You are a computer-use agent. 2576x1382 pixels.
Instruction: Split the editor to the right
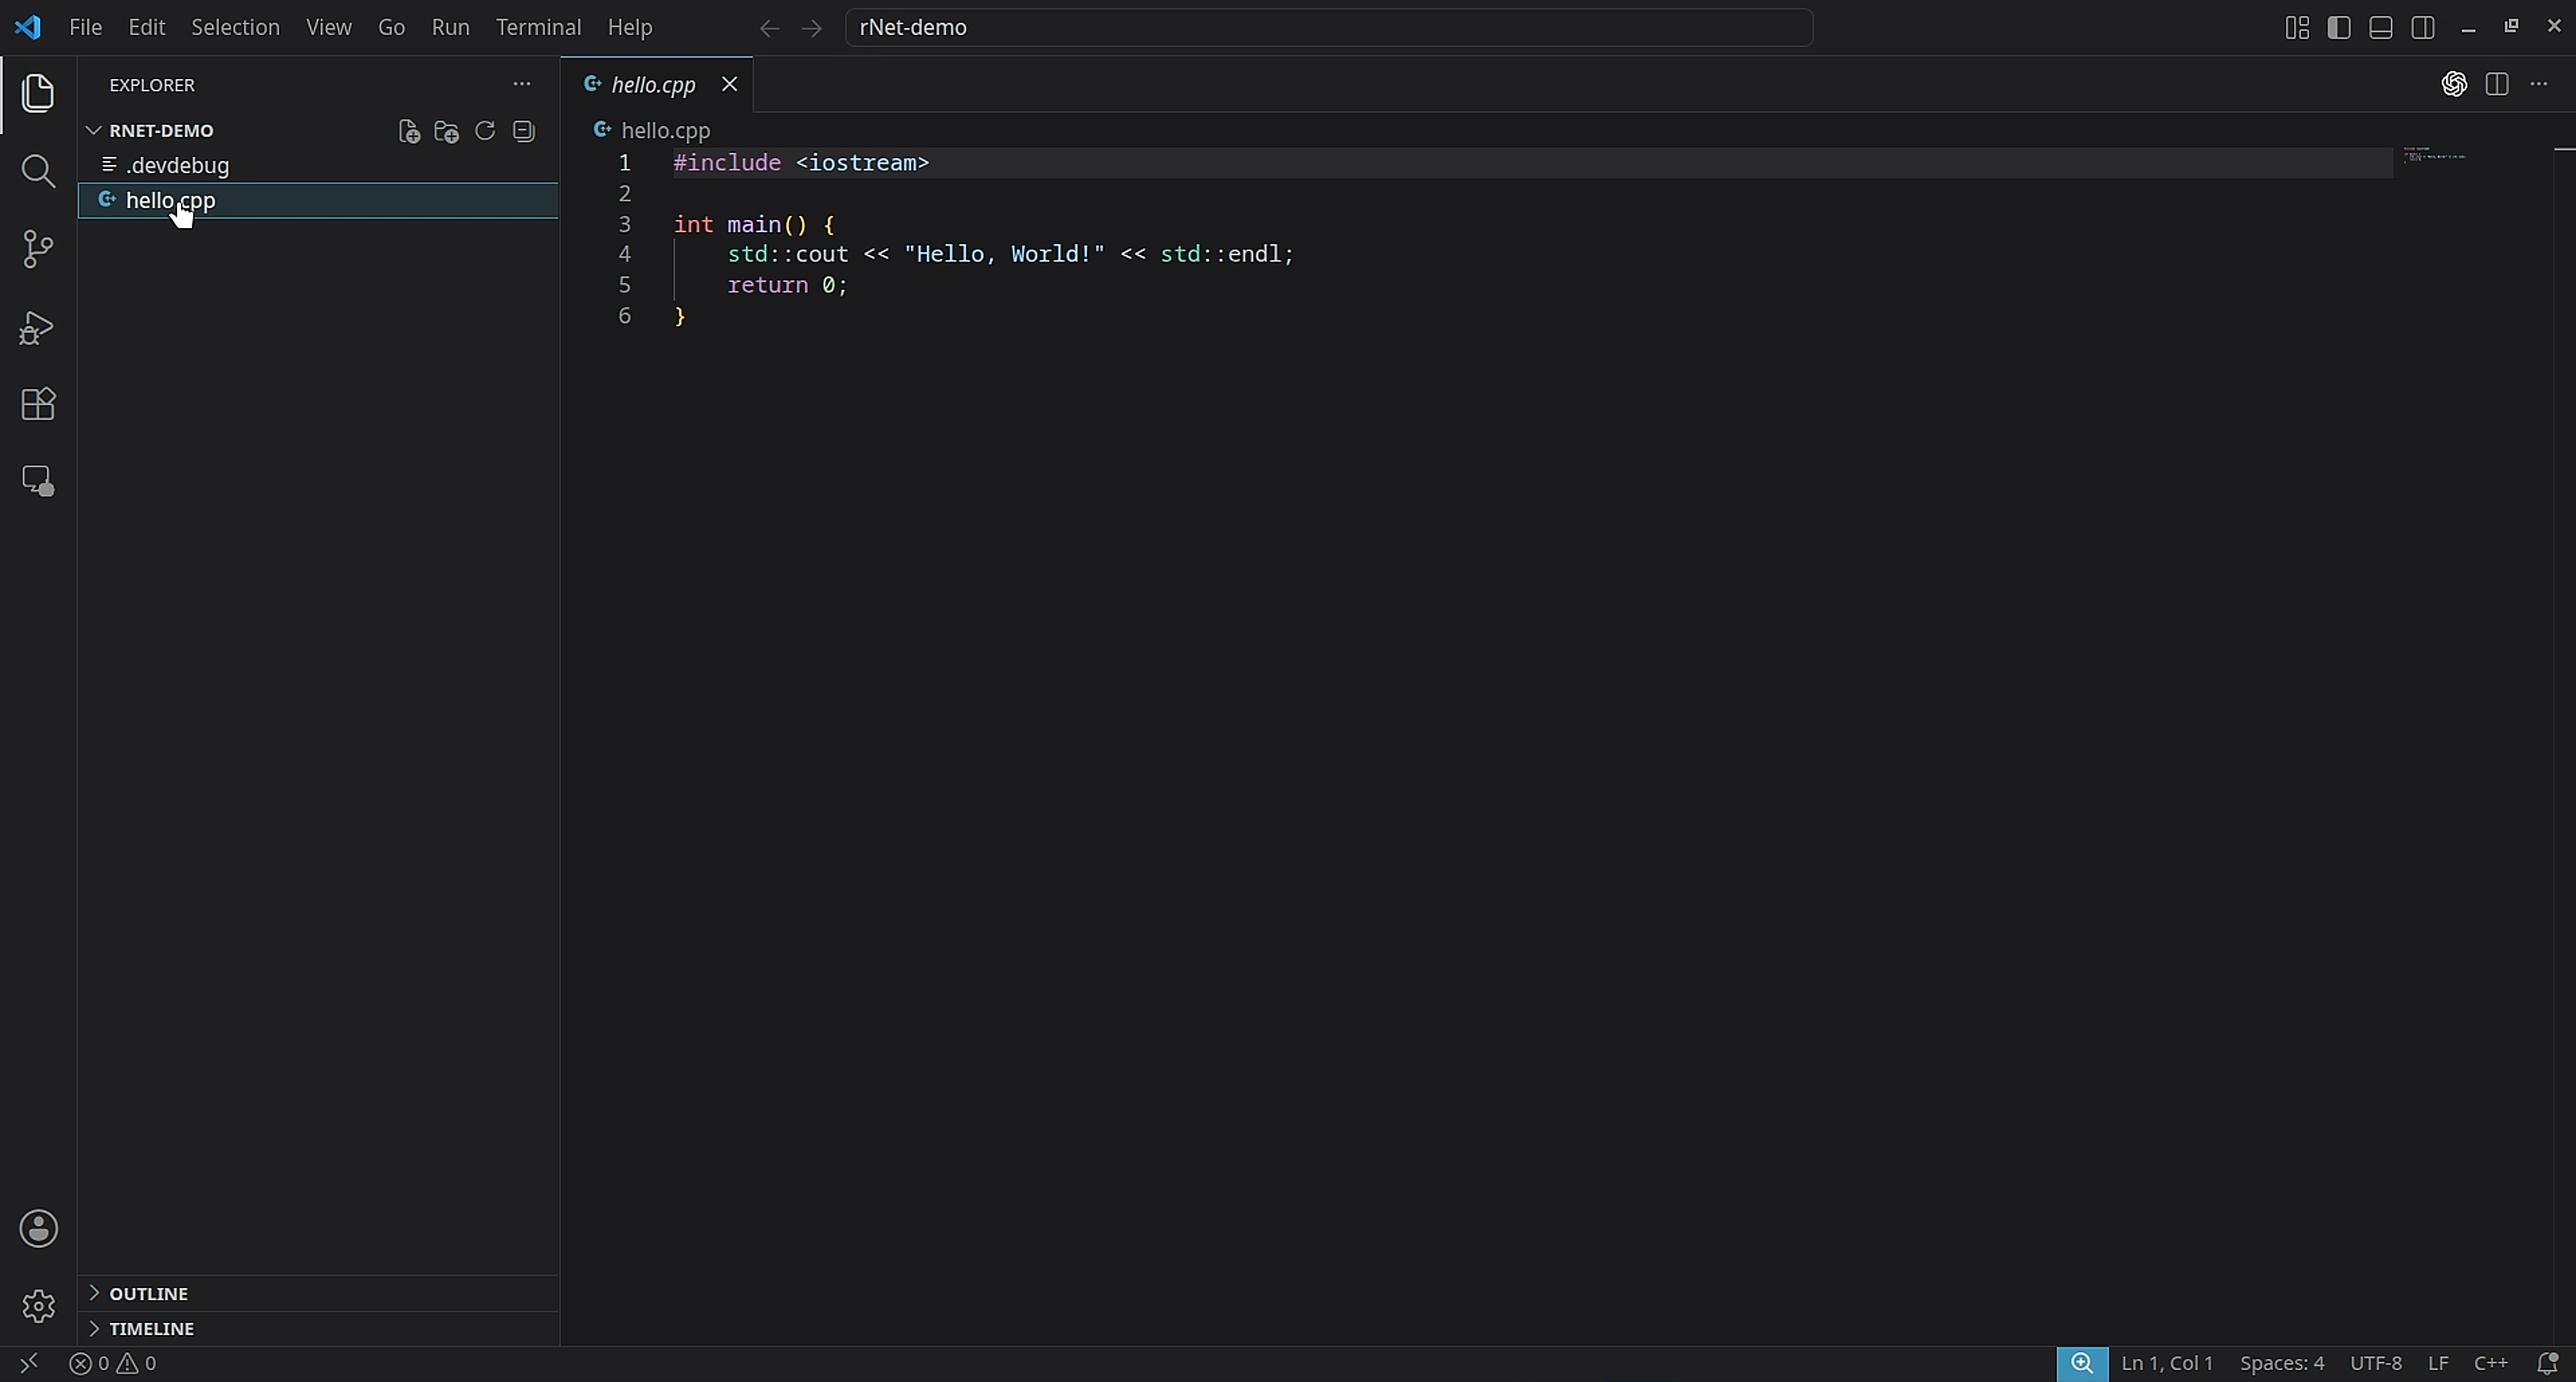tap(2497, 84)
